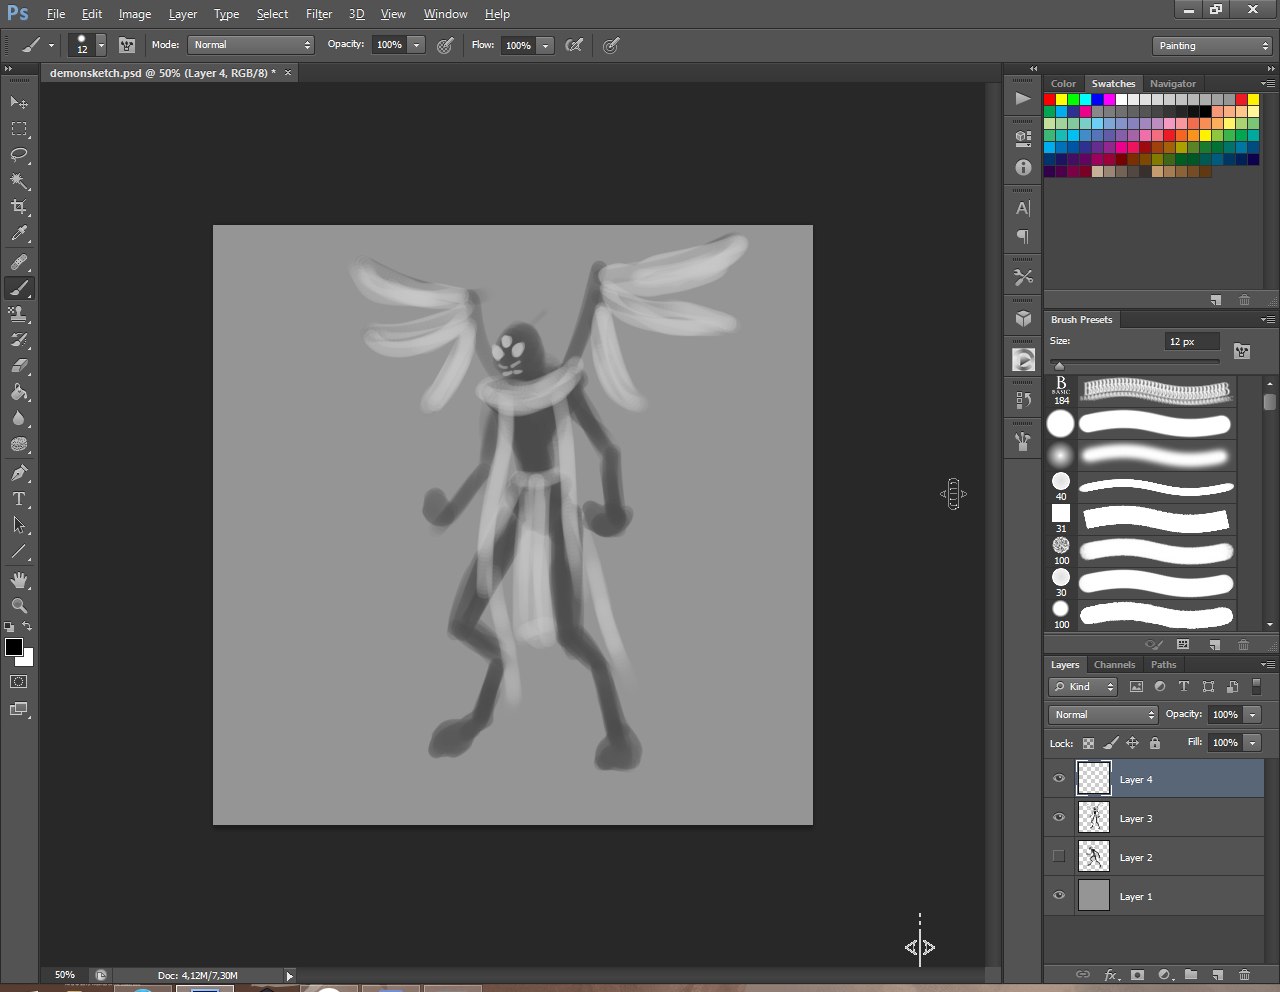Screen dimensions: 1280x992
Task: Select the Hand tool
Action: click(x=19, y=580)
